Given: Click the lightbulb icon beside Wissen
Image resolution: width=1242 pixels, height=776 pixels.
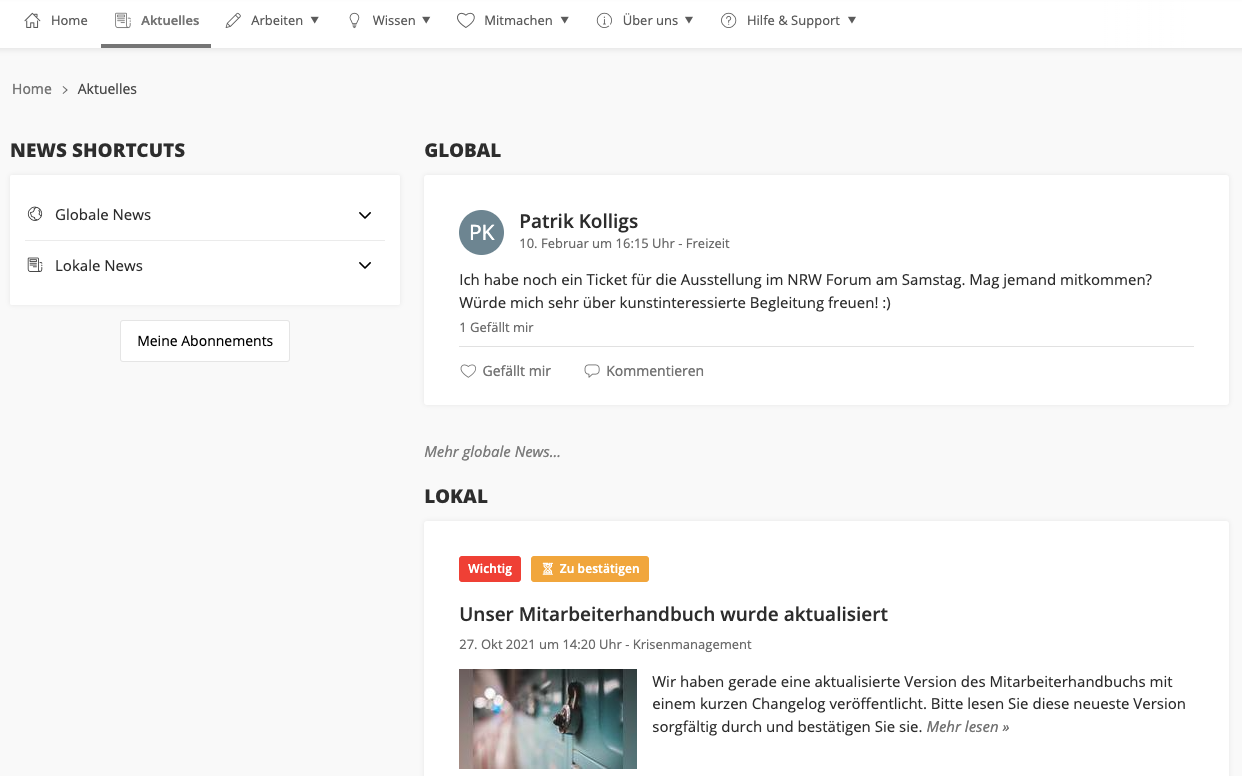Looking at the screenshot, I should [x=354, y=20].
